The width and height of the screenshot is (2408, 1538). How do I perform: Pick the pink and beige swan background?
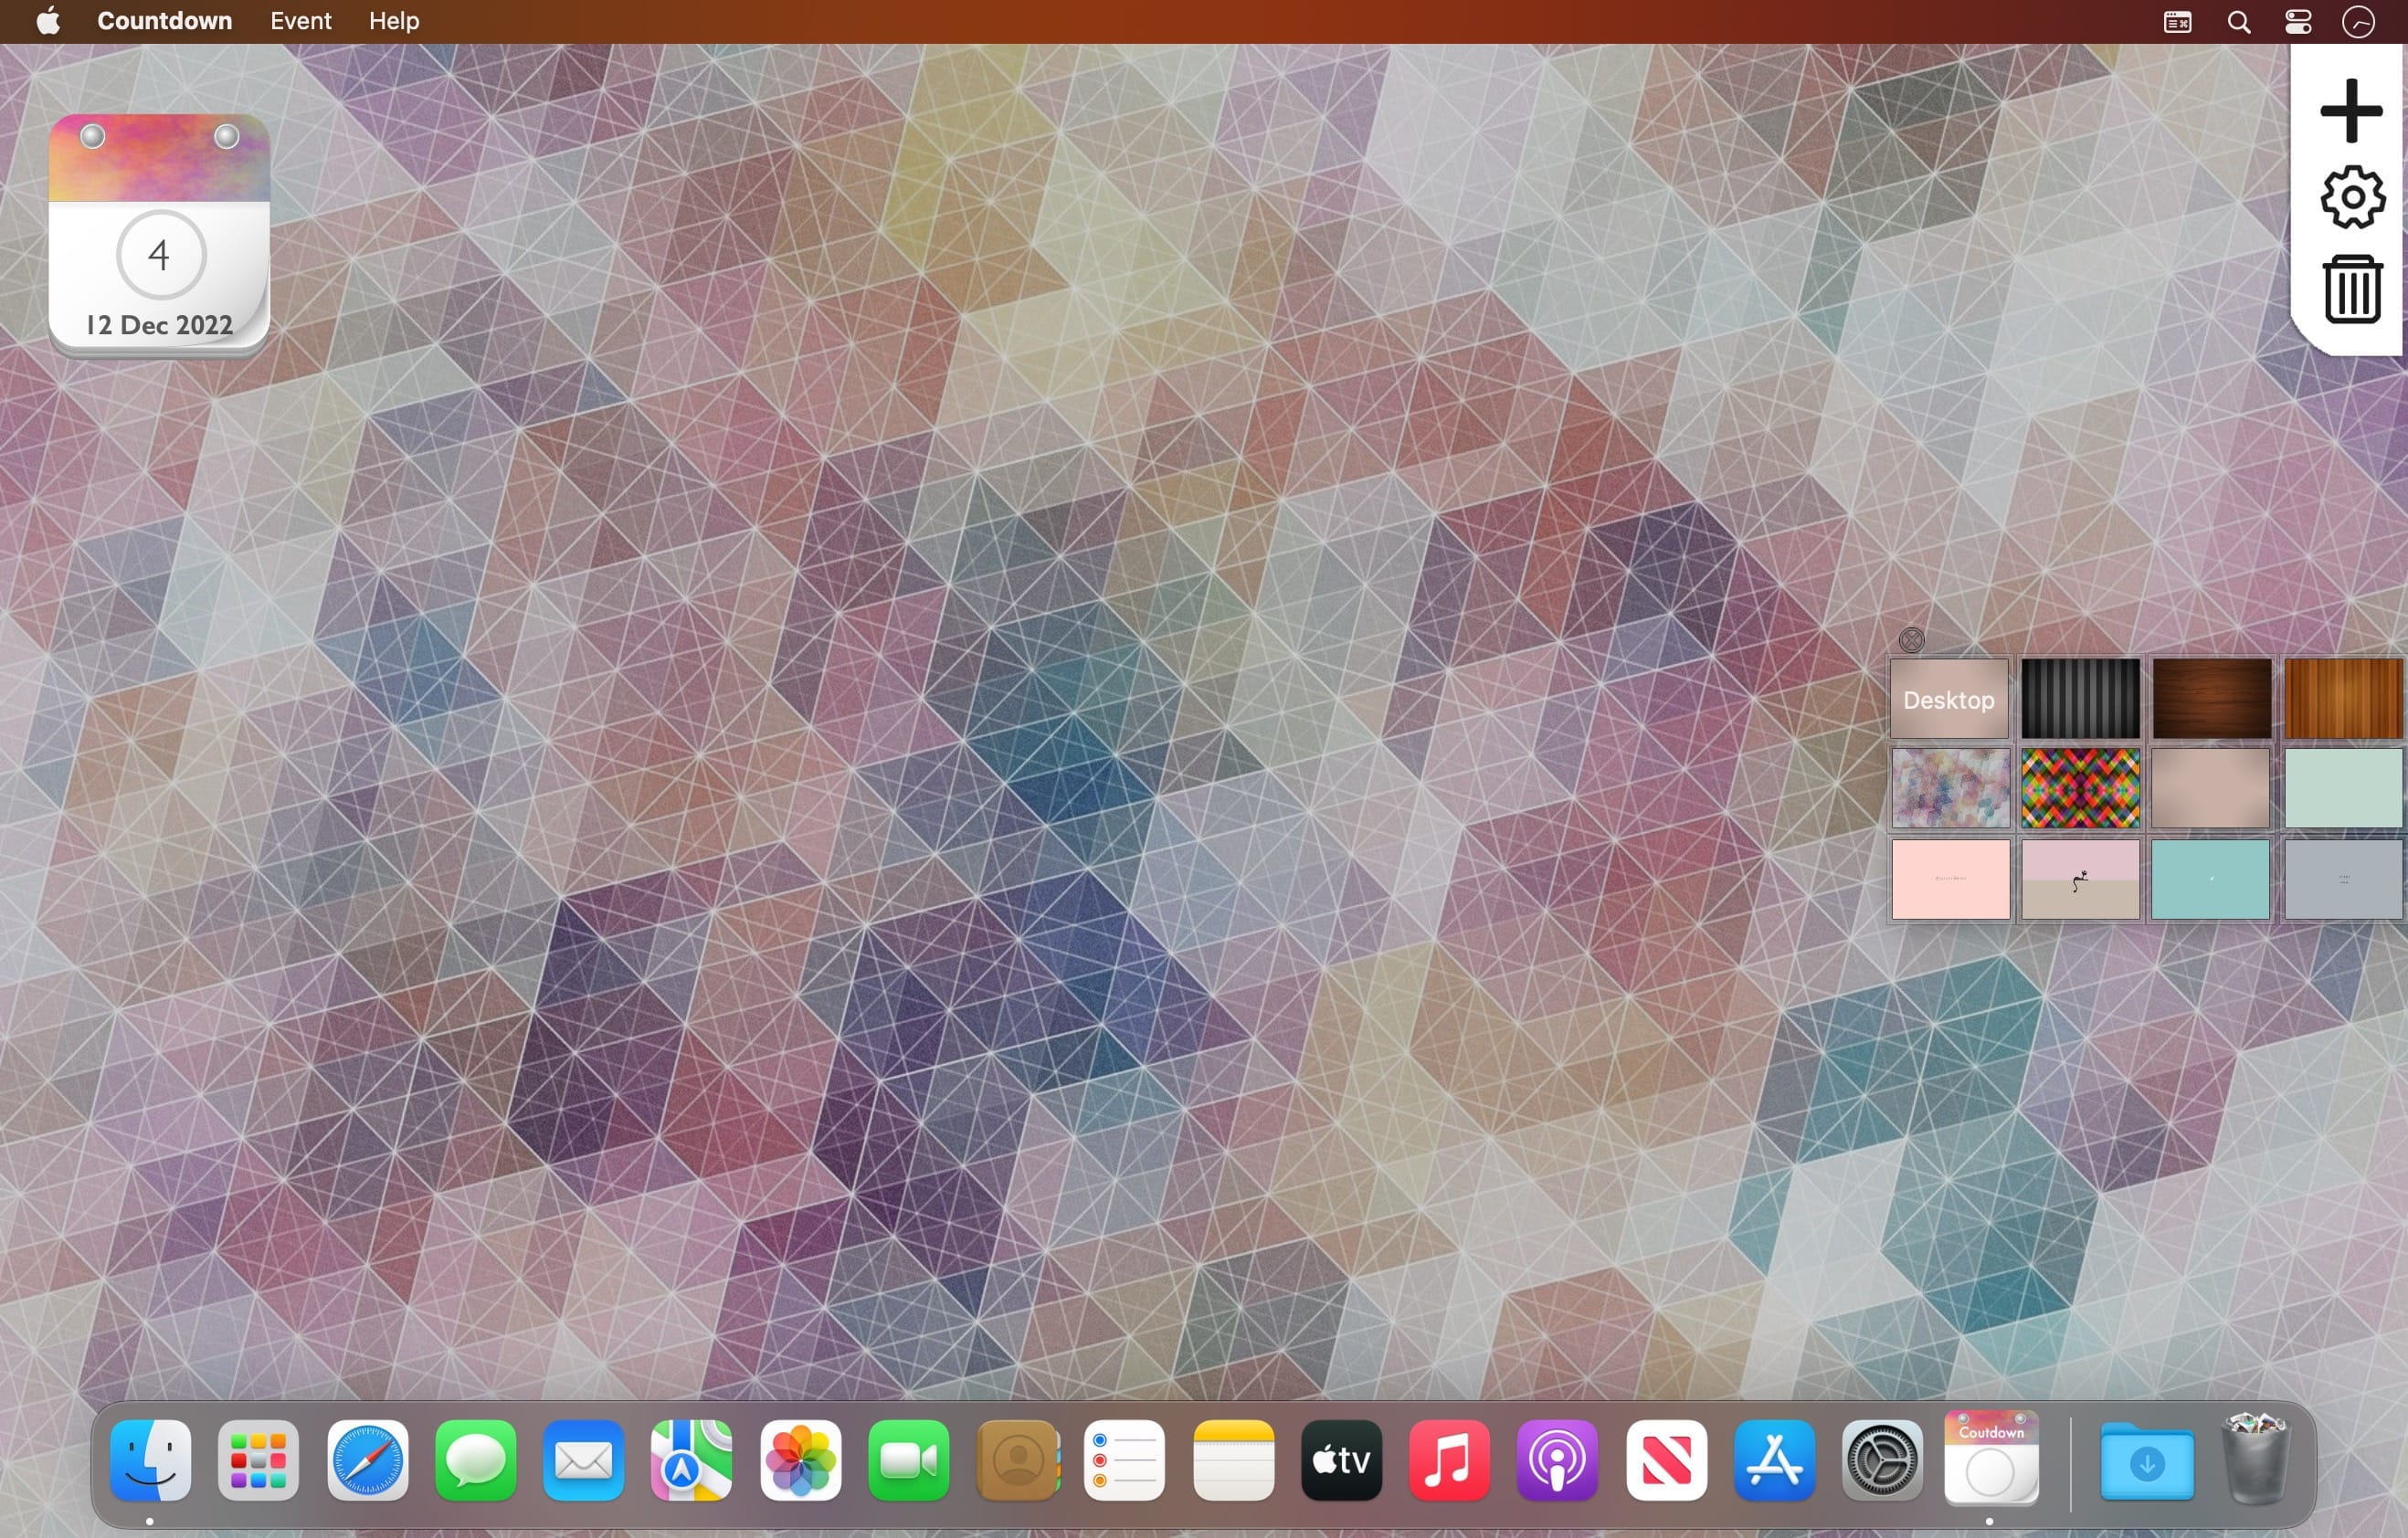pyautogui.click(x=2080, y=879)
